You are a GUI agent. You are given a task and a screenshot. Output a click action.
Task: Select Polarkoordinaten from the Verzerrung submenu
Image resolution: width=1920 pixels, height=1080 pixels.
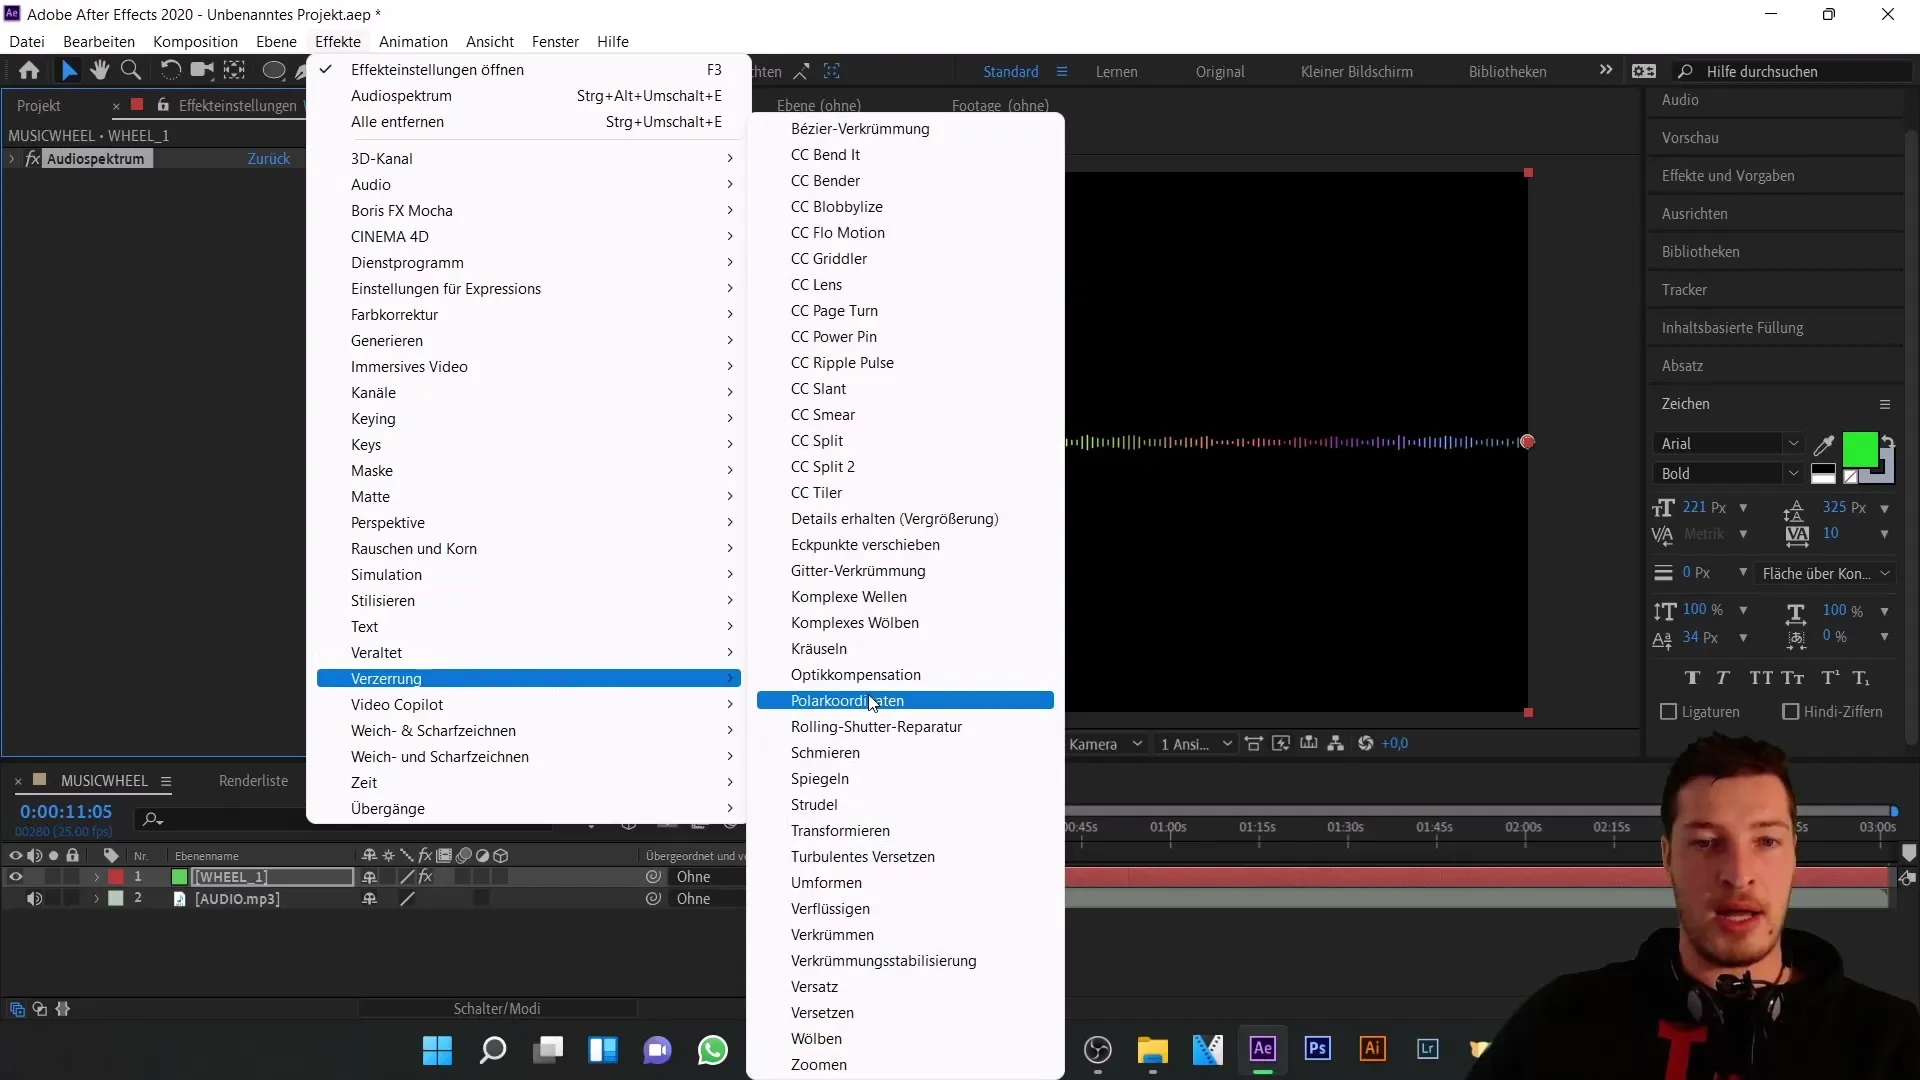(x=905, y=701)
